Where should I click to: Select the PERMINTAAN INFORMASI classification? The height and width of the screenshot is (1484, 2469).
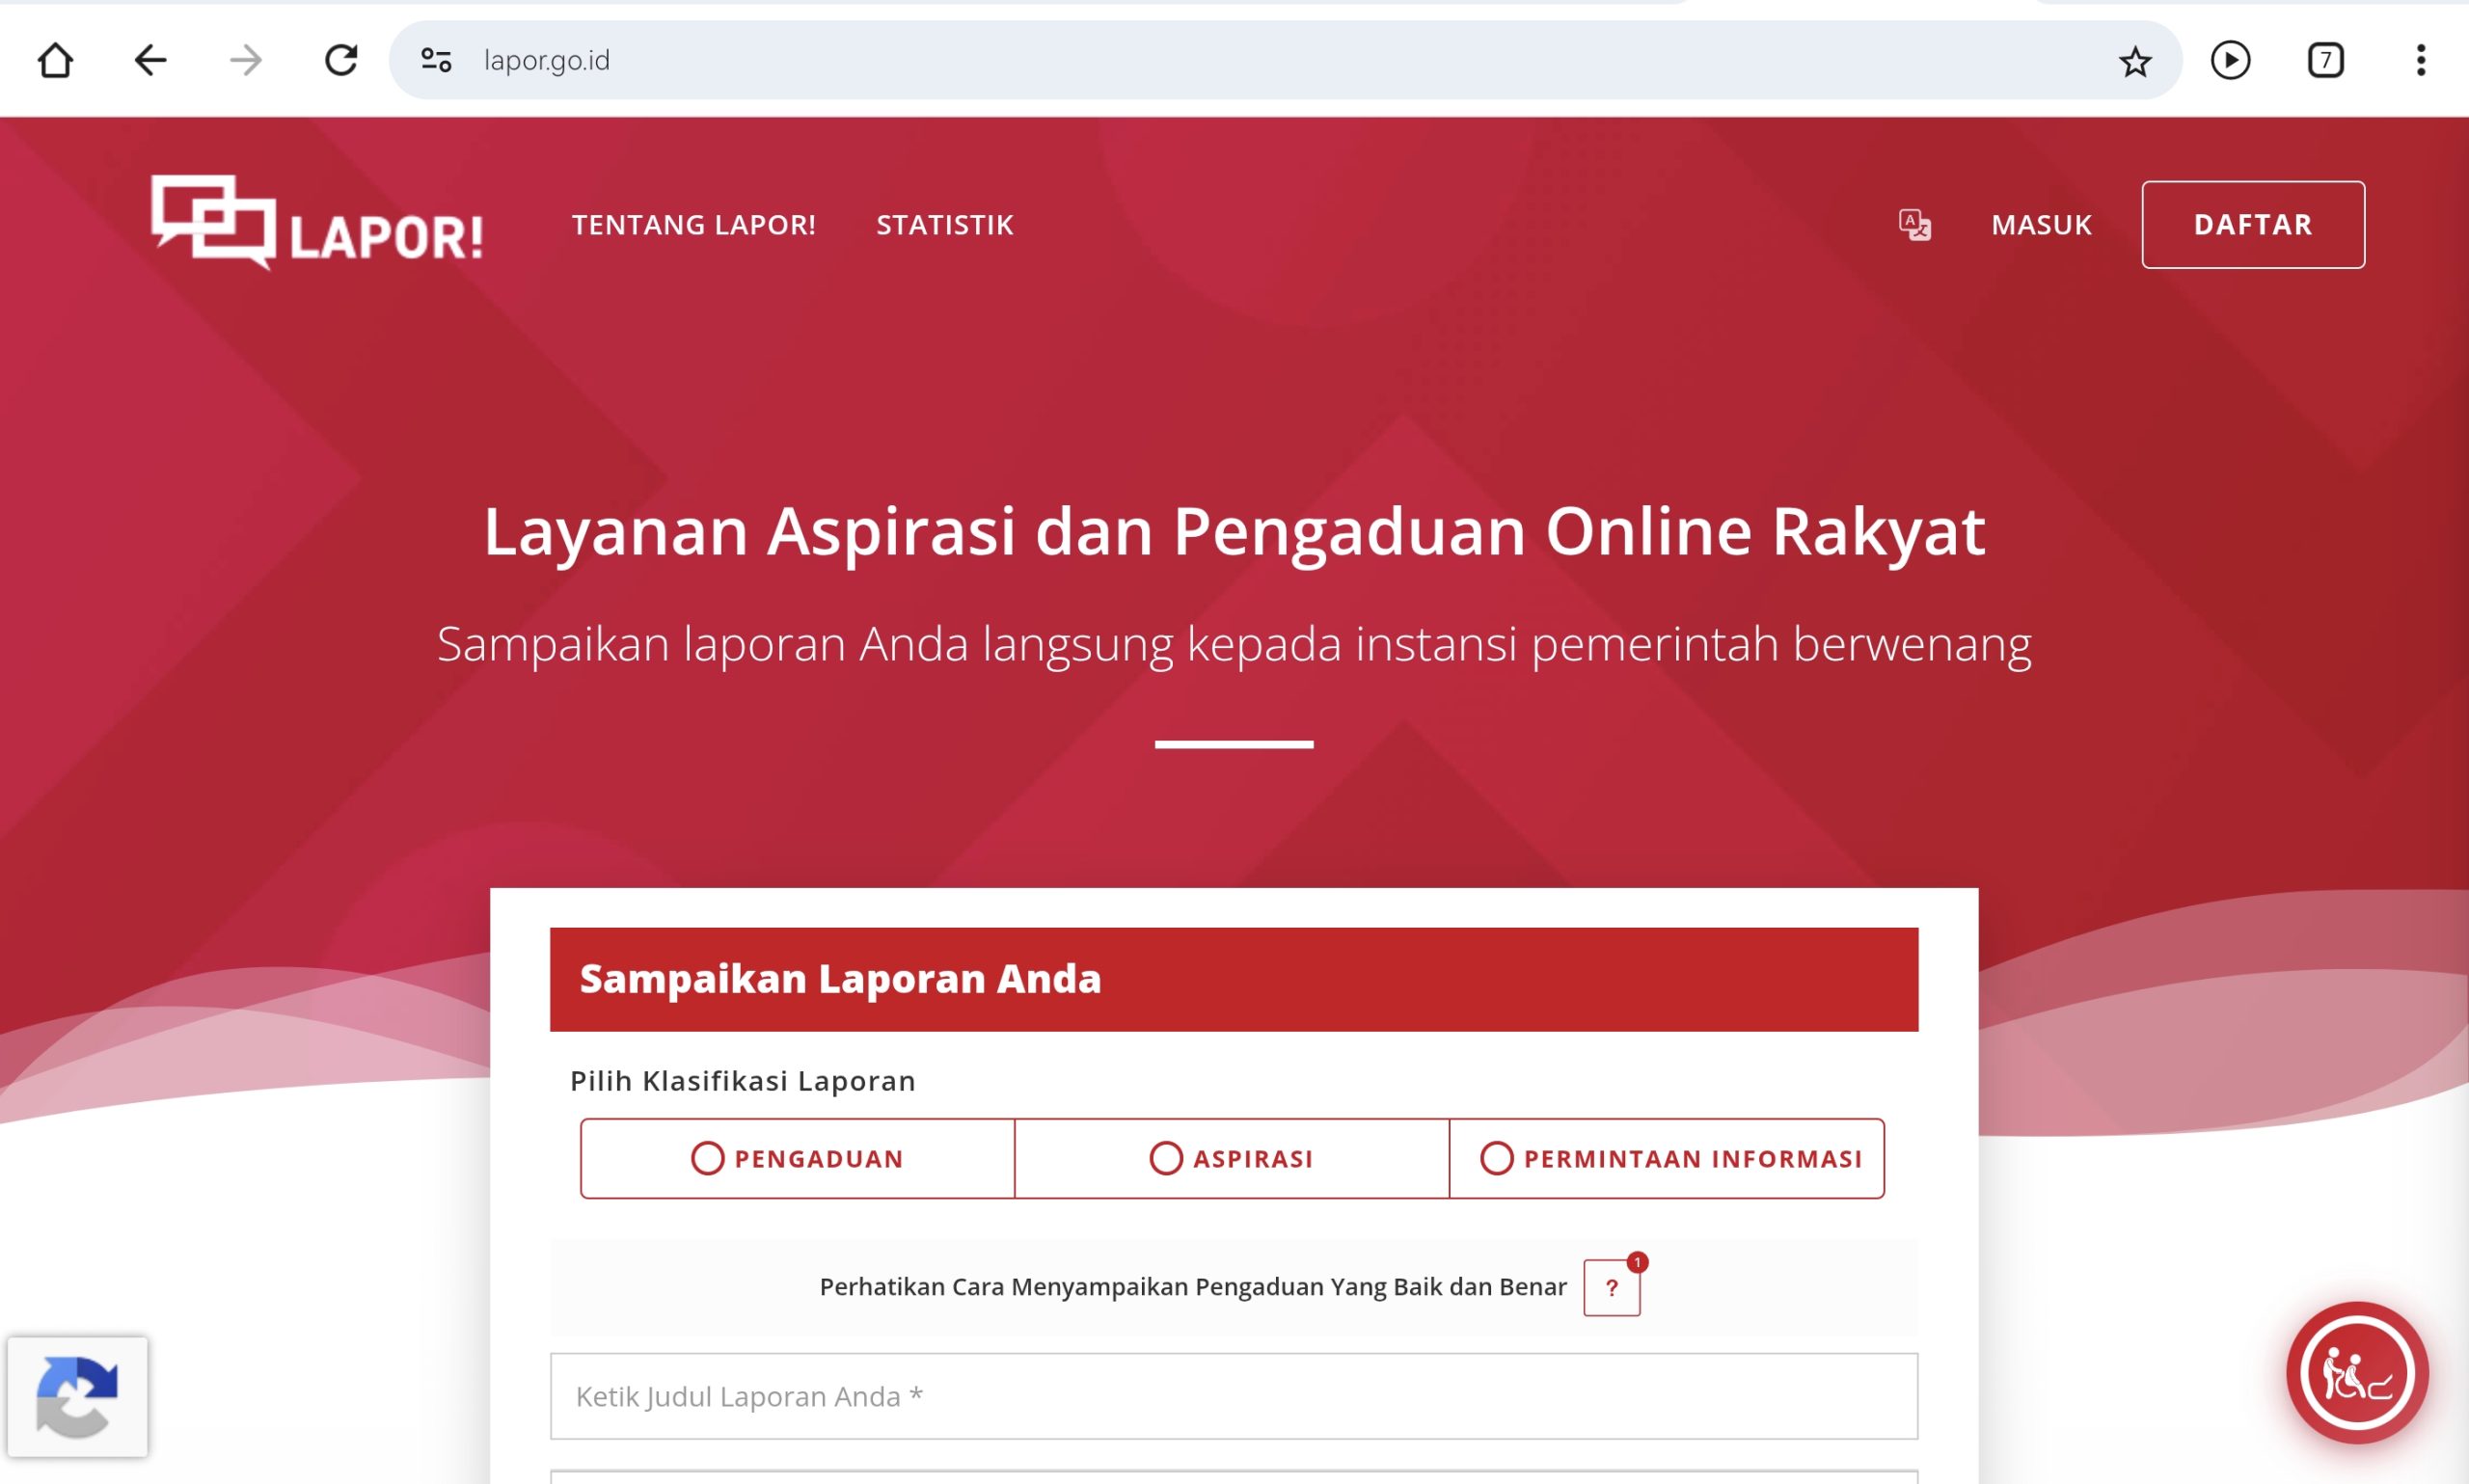[1666, 1158]
